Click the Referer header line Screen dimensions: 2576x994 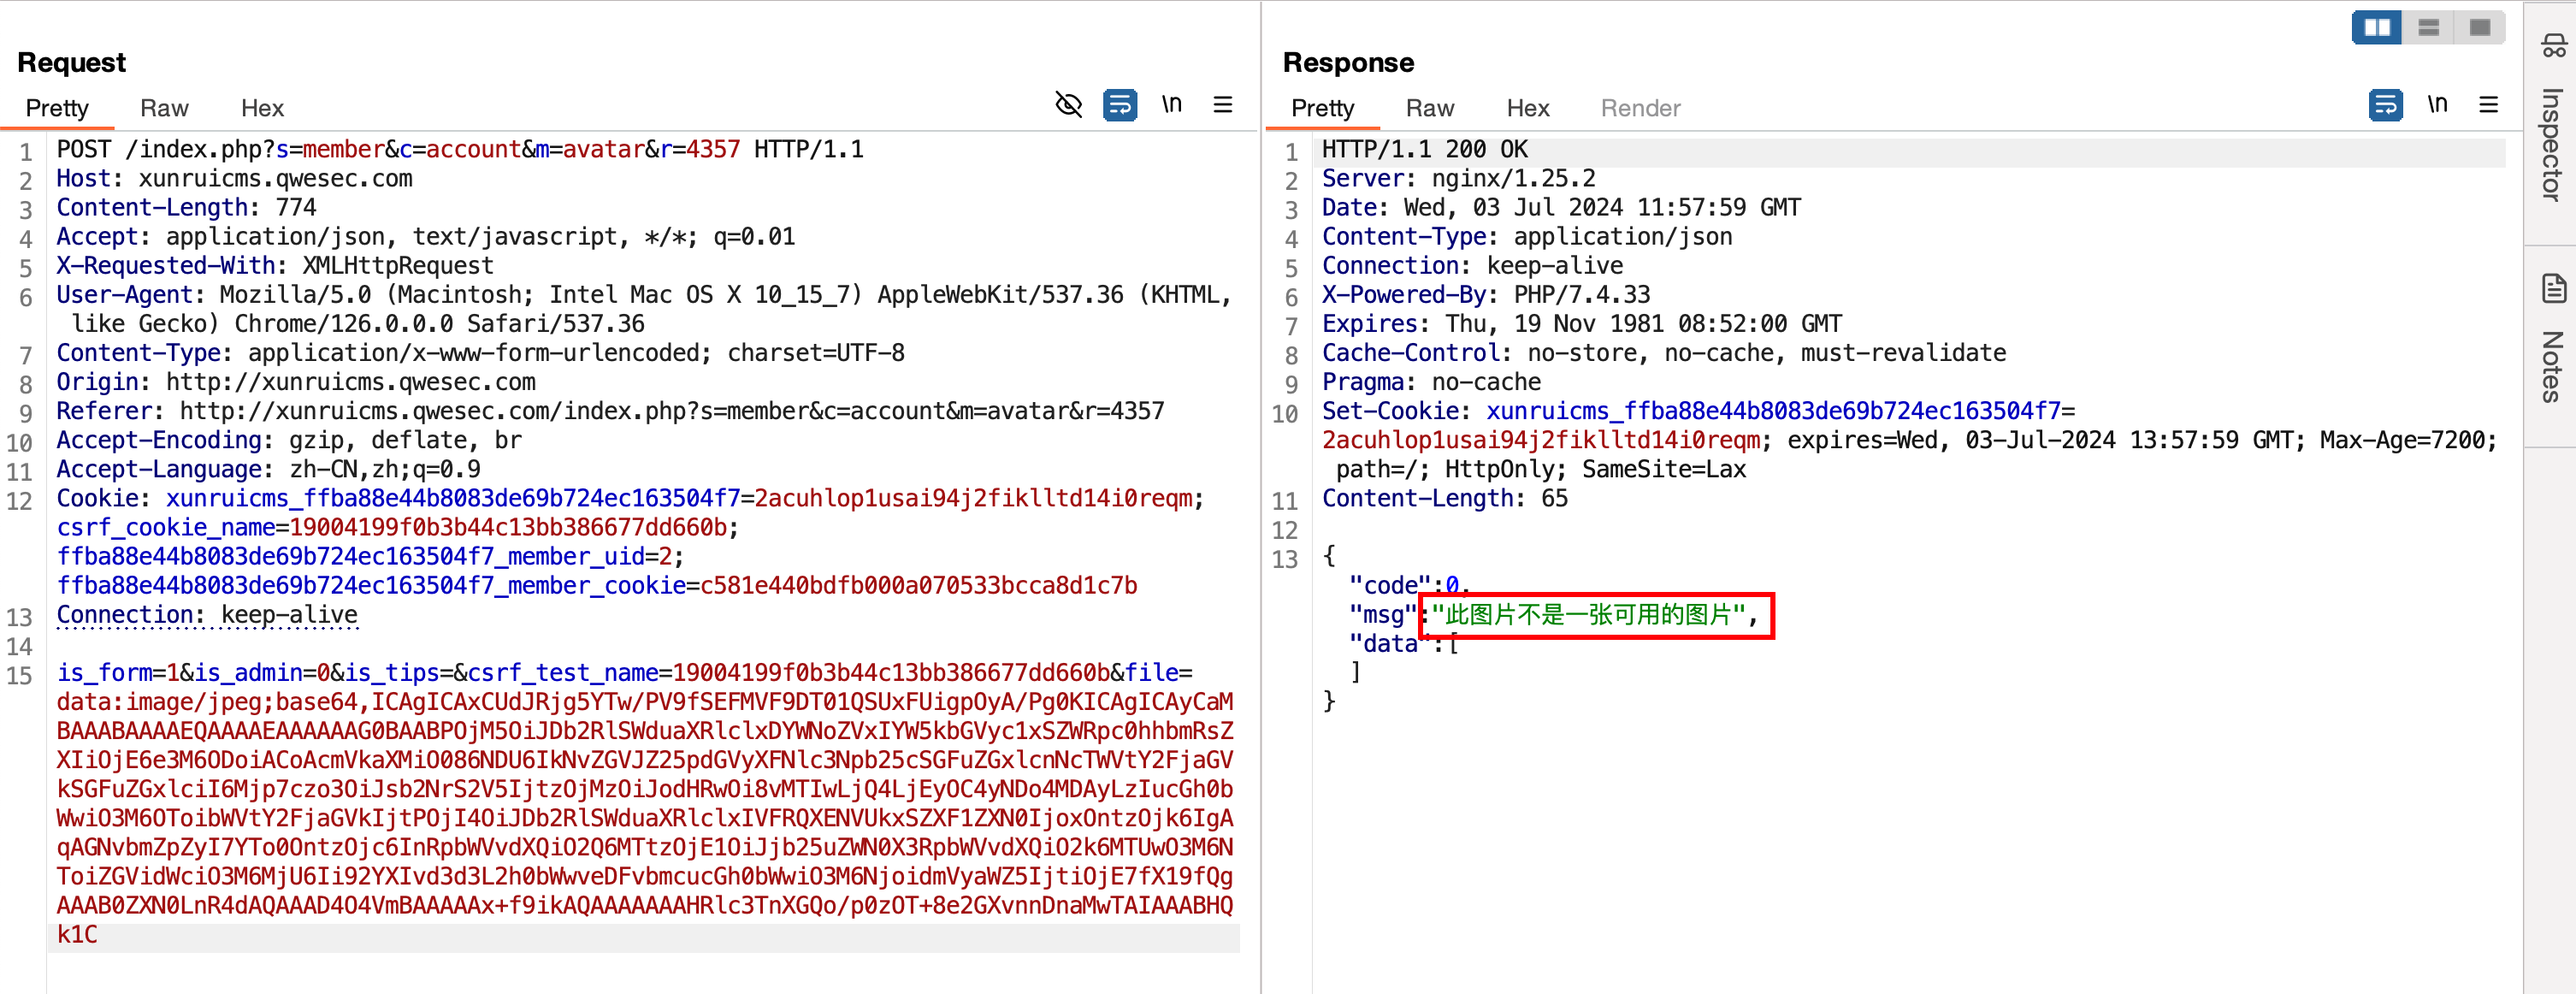click(610, 411)
